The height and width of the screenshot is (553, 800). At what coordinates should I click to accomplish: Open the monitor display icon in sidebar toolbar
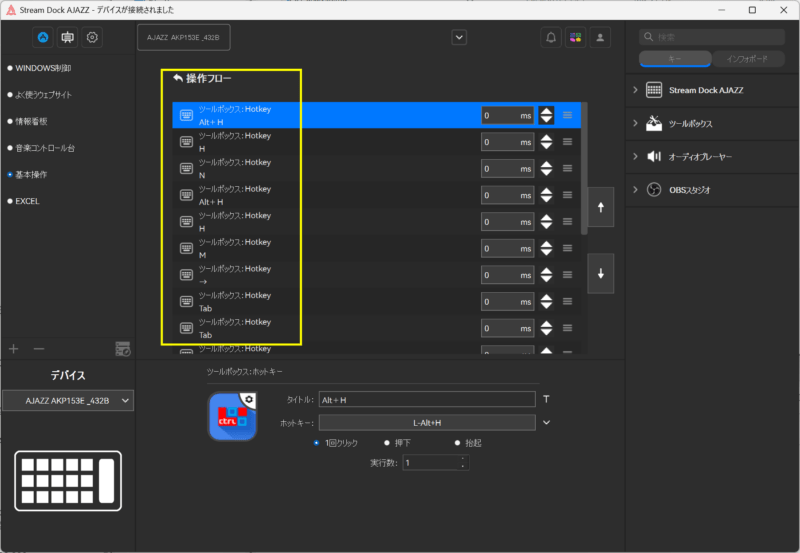coord(67,37)
